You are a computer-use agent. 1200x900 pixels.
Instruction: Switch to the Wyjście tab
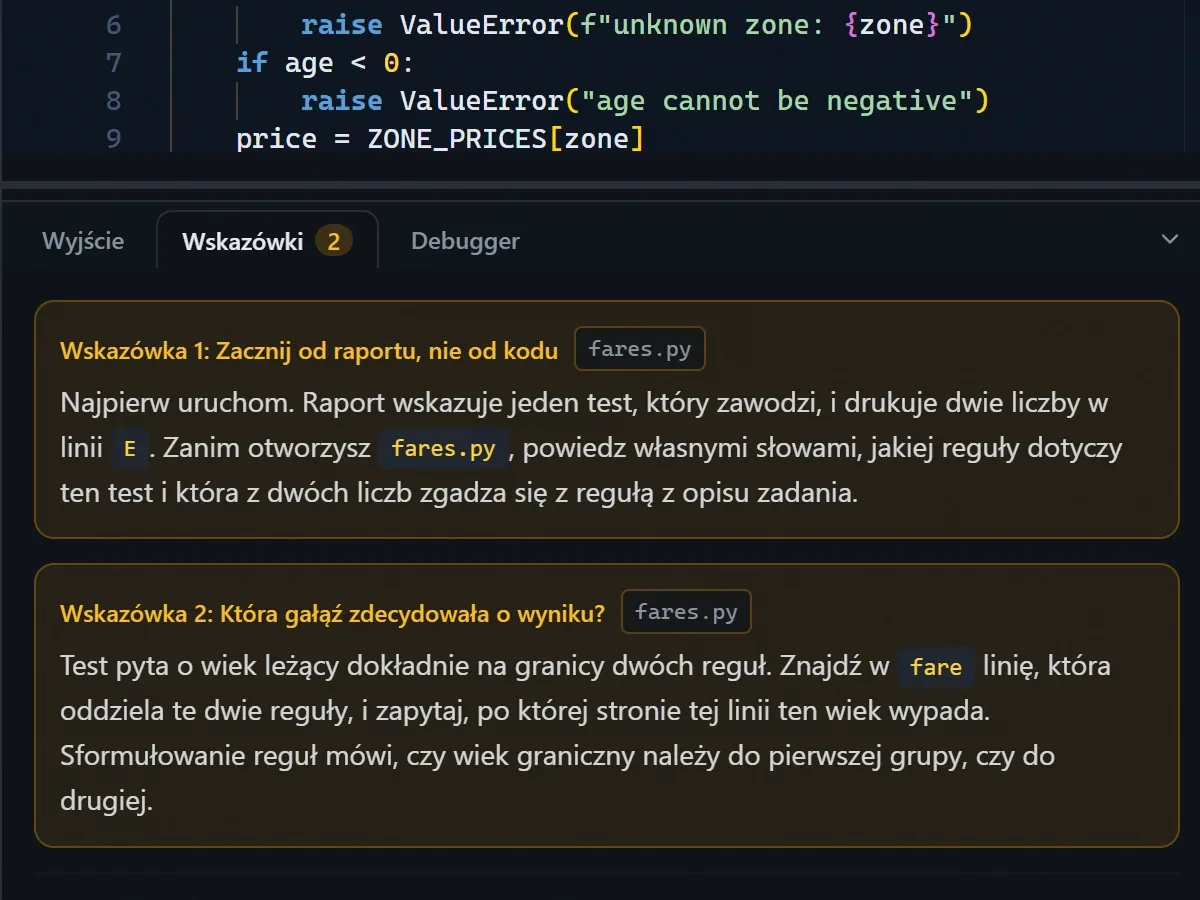point(83,241)
